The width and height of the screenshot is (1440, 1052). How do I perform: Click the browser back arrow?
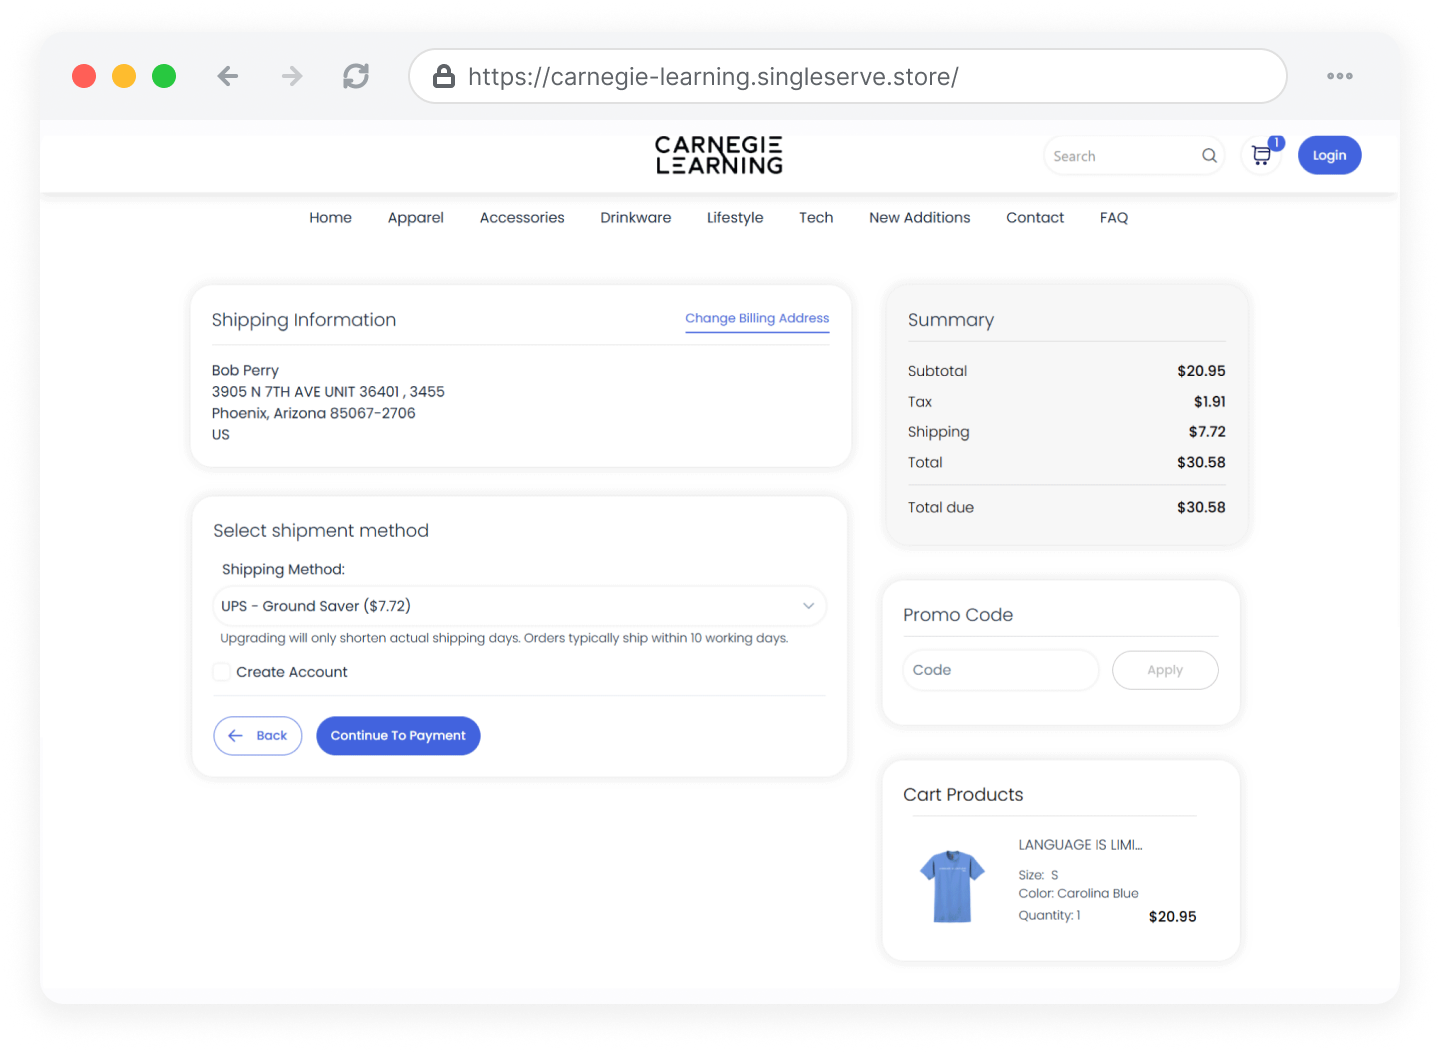click(228, 76)
